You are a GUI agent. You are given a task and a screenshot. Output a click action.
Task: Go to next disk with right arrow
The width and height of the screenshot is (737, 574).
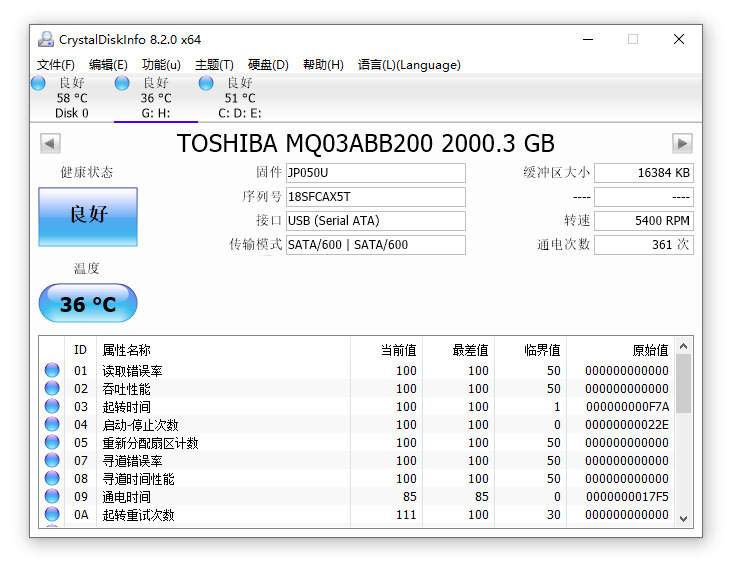pyautogui.click(x=682, y=143)
